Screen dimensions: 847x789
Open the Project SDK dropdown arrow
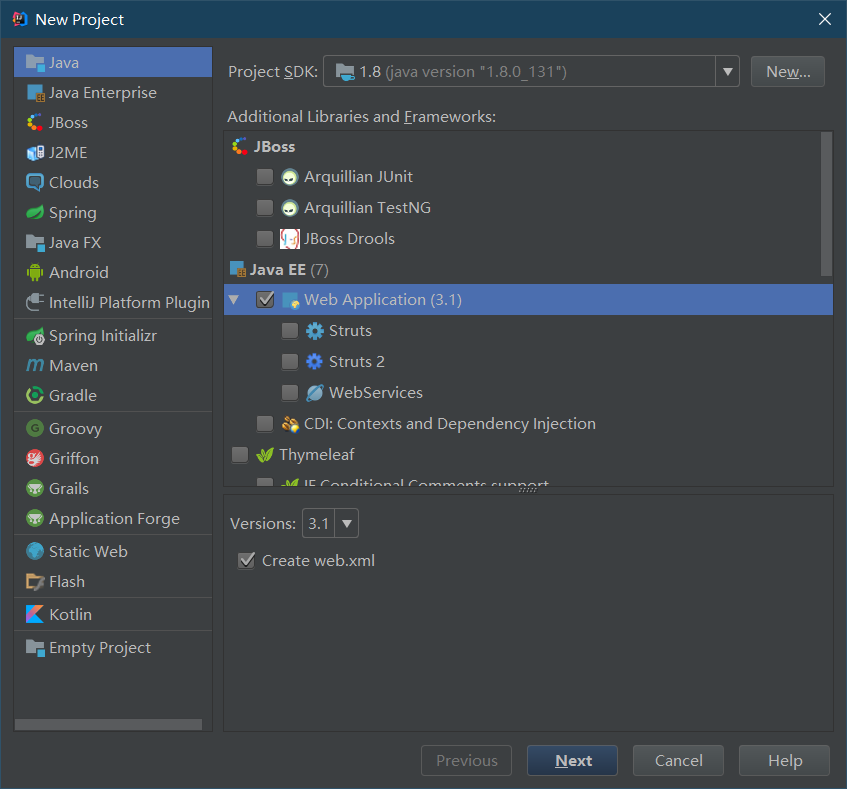pyautogui.click(x=728, y=71)
